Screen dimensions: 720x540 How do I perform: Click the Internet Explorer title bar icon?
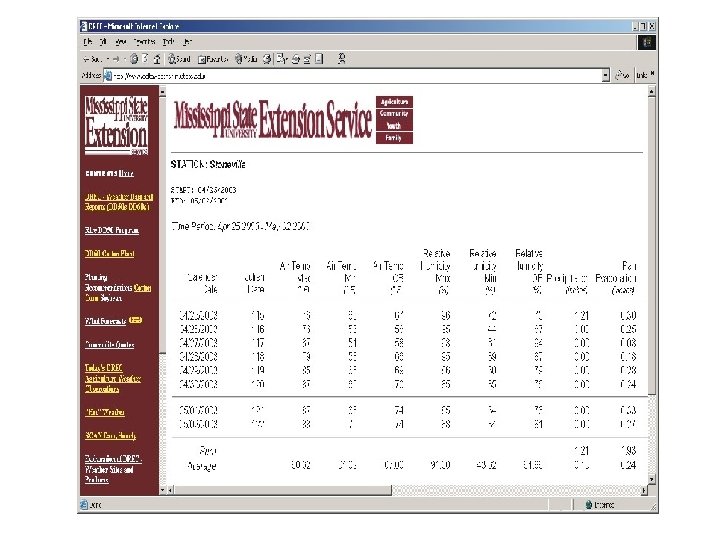click(84, 26)
